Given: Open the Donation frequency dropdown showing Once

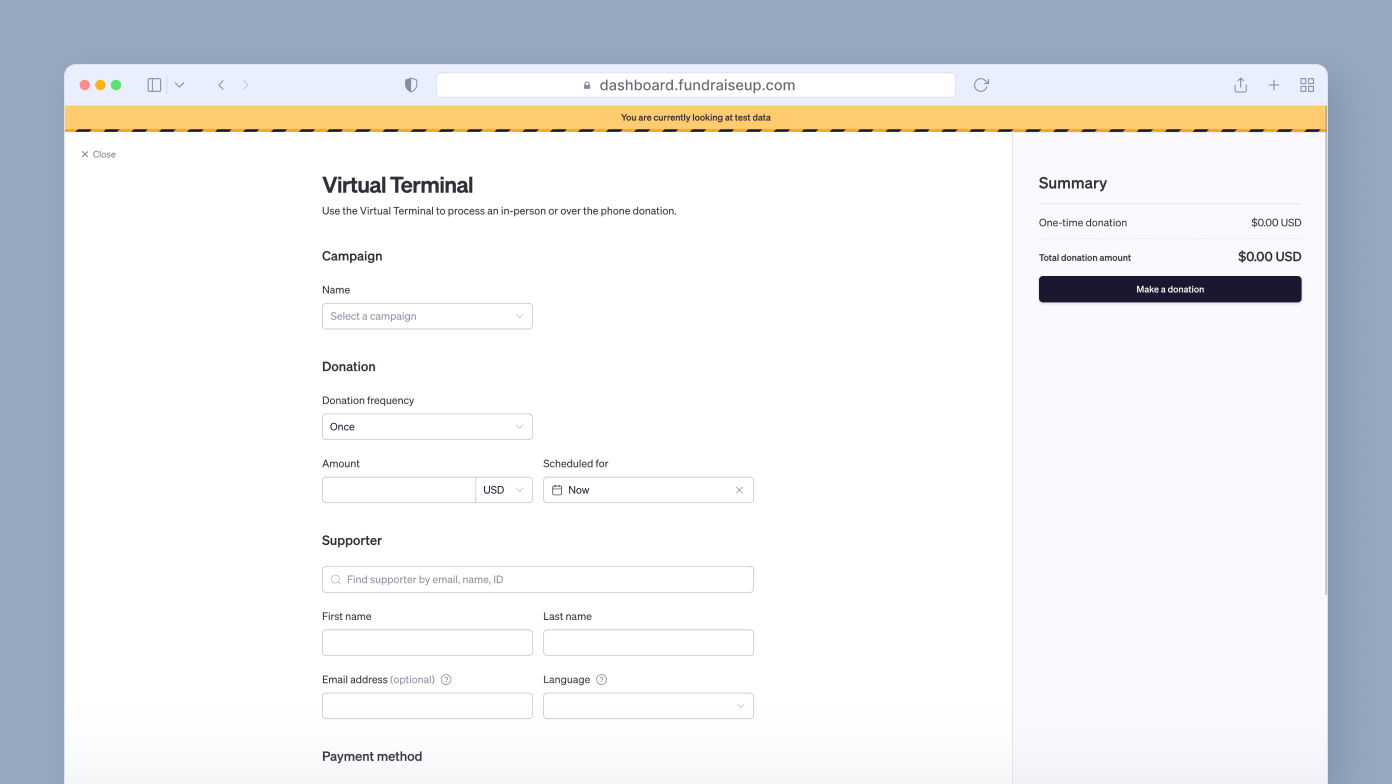Looking at the screenshot, I should [x=427, y=426].
